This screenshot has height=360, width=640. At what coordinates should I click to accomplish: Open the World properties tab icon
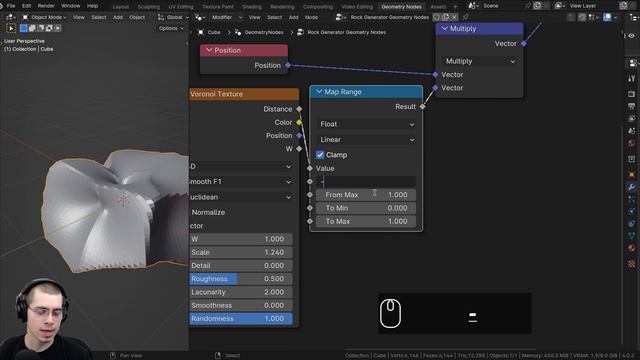(632, 143)
